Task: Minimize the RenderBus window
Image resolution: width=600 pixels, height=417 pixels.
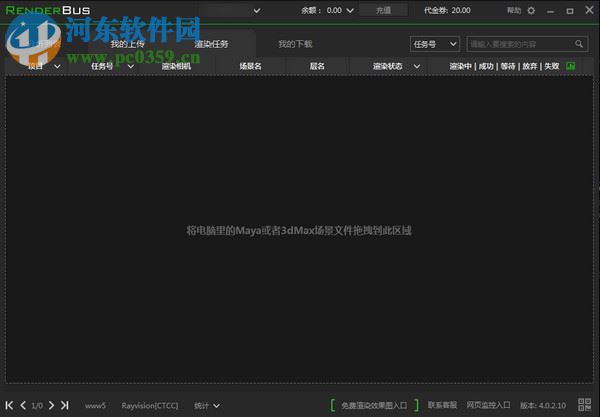Action: pyautogui.click(x=551, y=11)
